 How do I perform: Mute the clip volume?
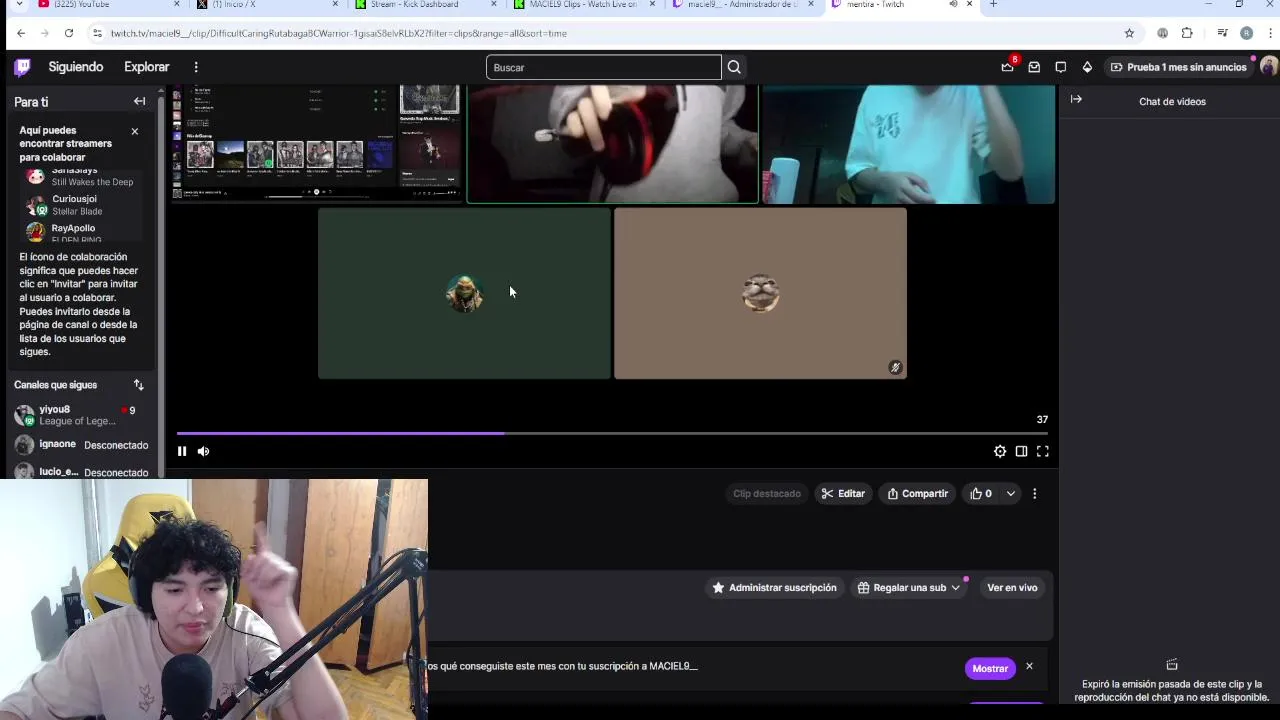tap(203, 451)
